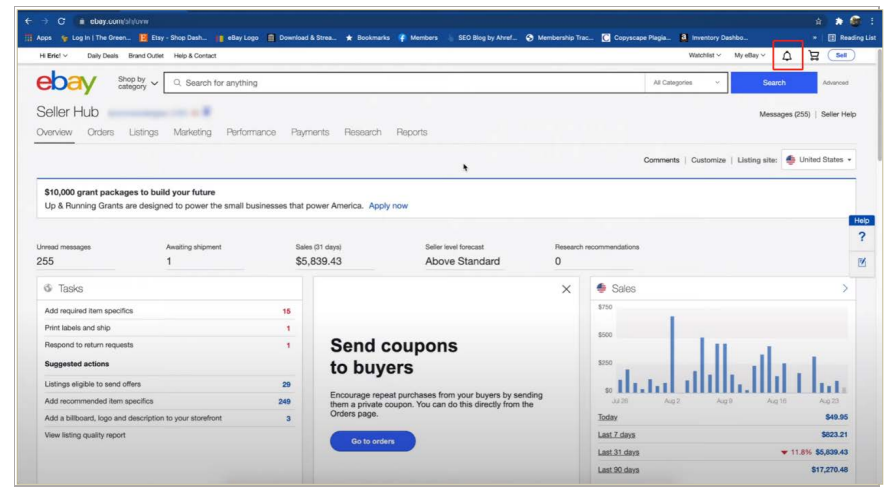Open United States listing site dropdown
The height and width of the screenshot is (492, 889).
(819, 160)
